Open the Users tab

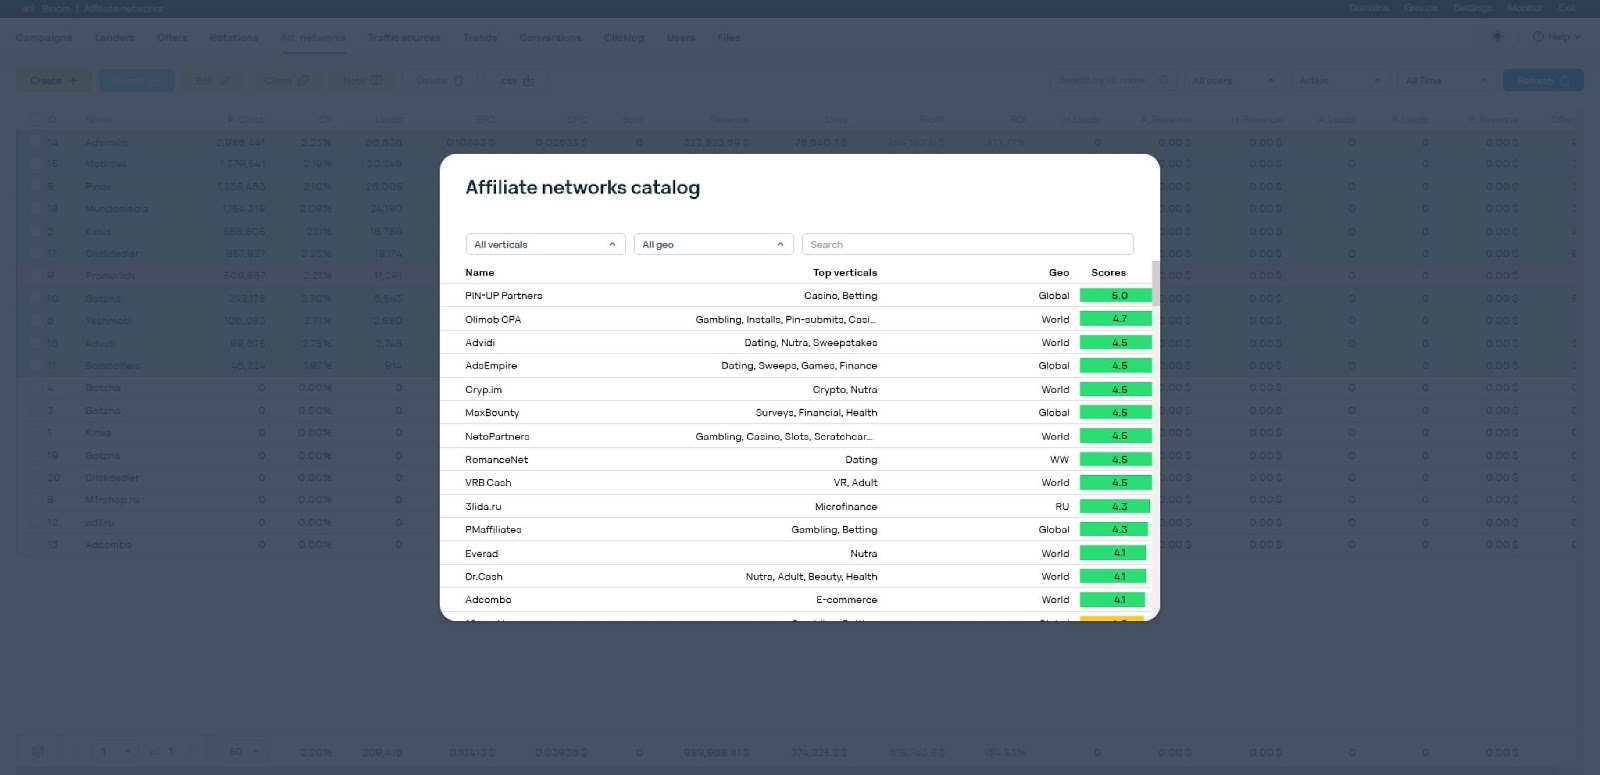[x=681, y=38]
